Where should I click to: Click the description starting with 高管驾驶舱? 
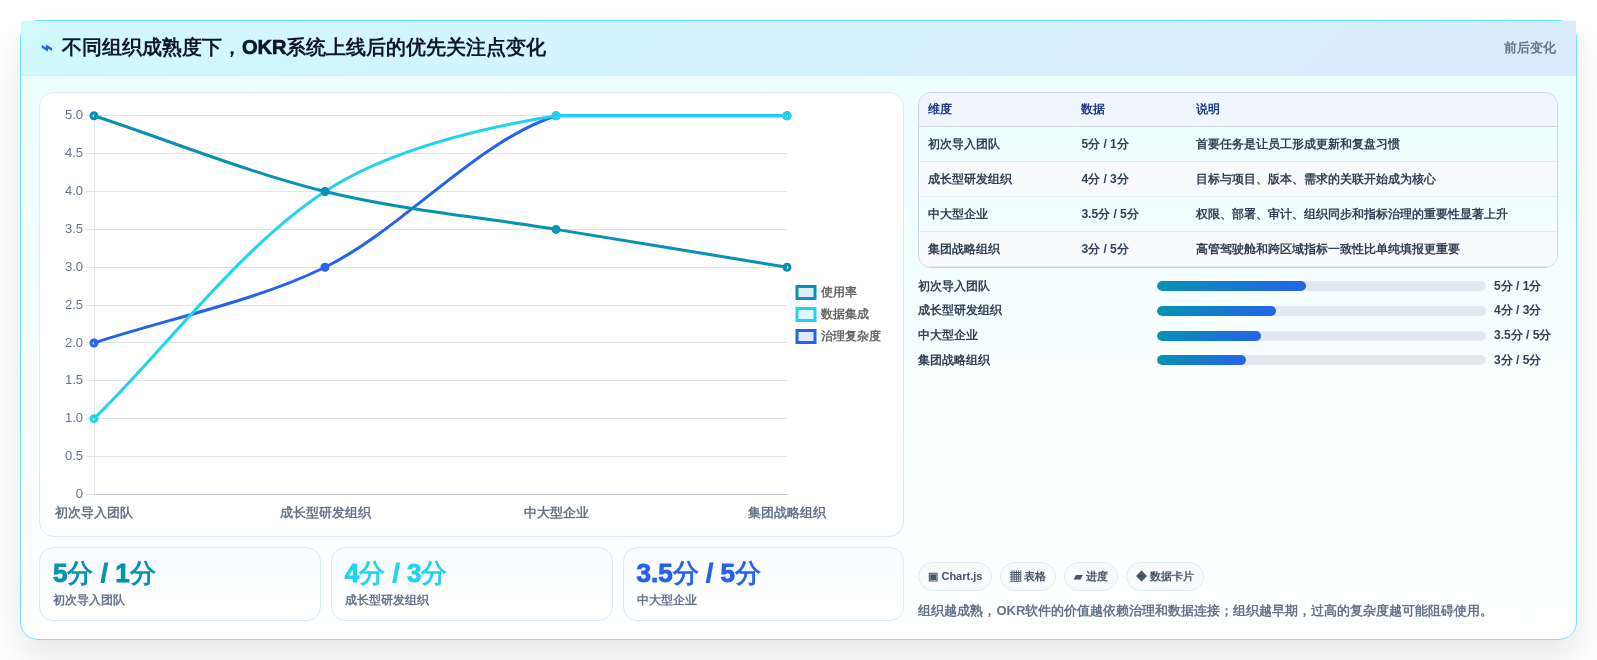point(1328,250)
